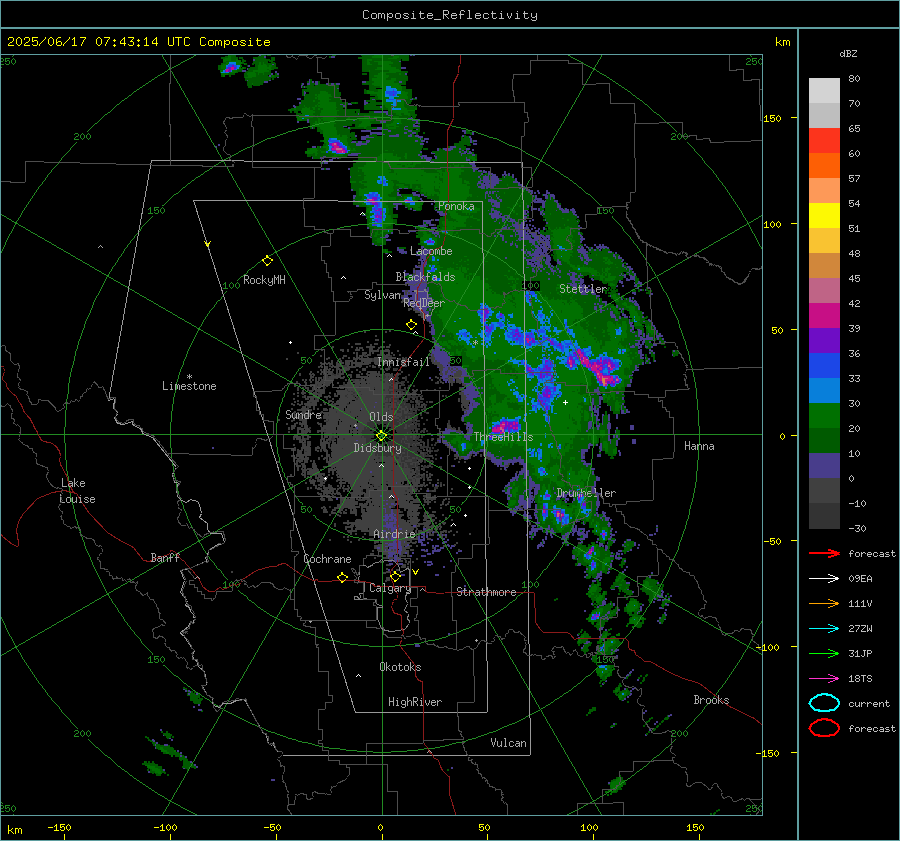Click the yellow diamond marker near Cochrane

(342, 577)
